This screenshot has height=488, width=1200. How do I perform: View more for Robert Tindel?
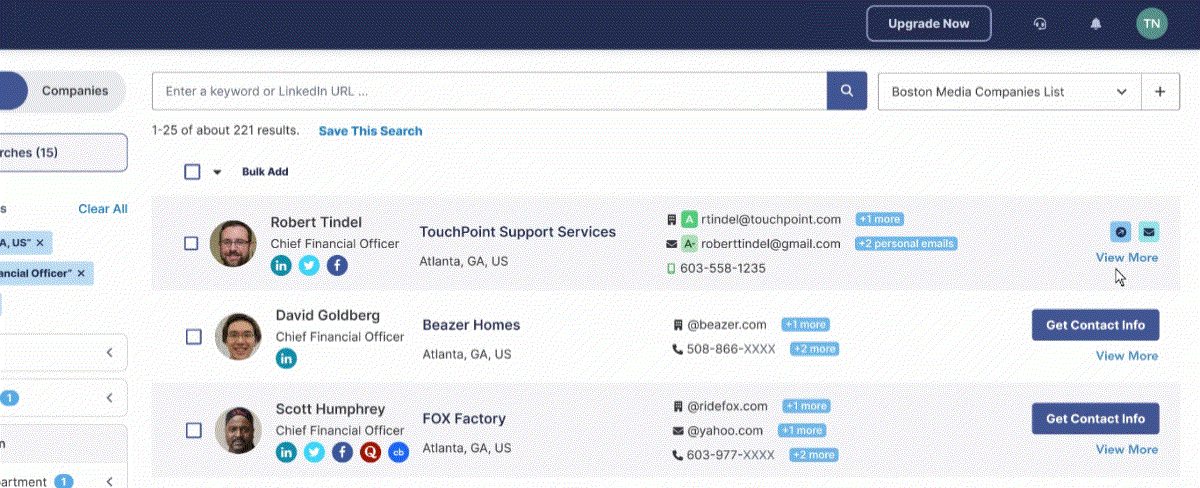tap(1127, 258)
